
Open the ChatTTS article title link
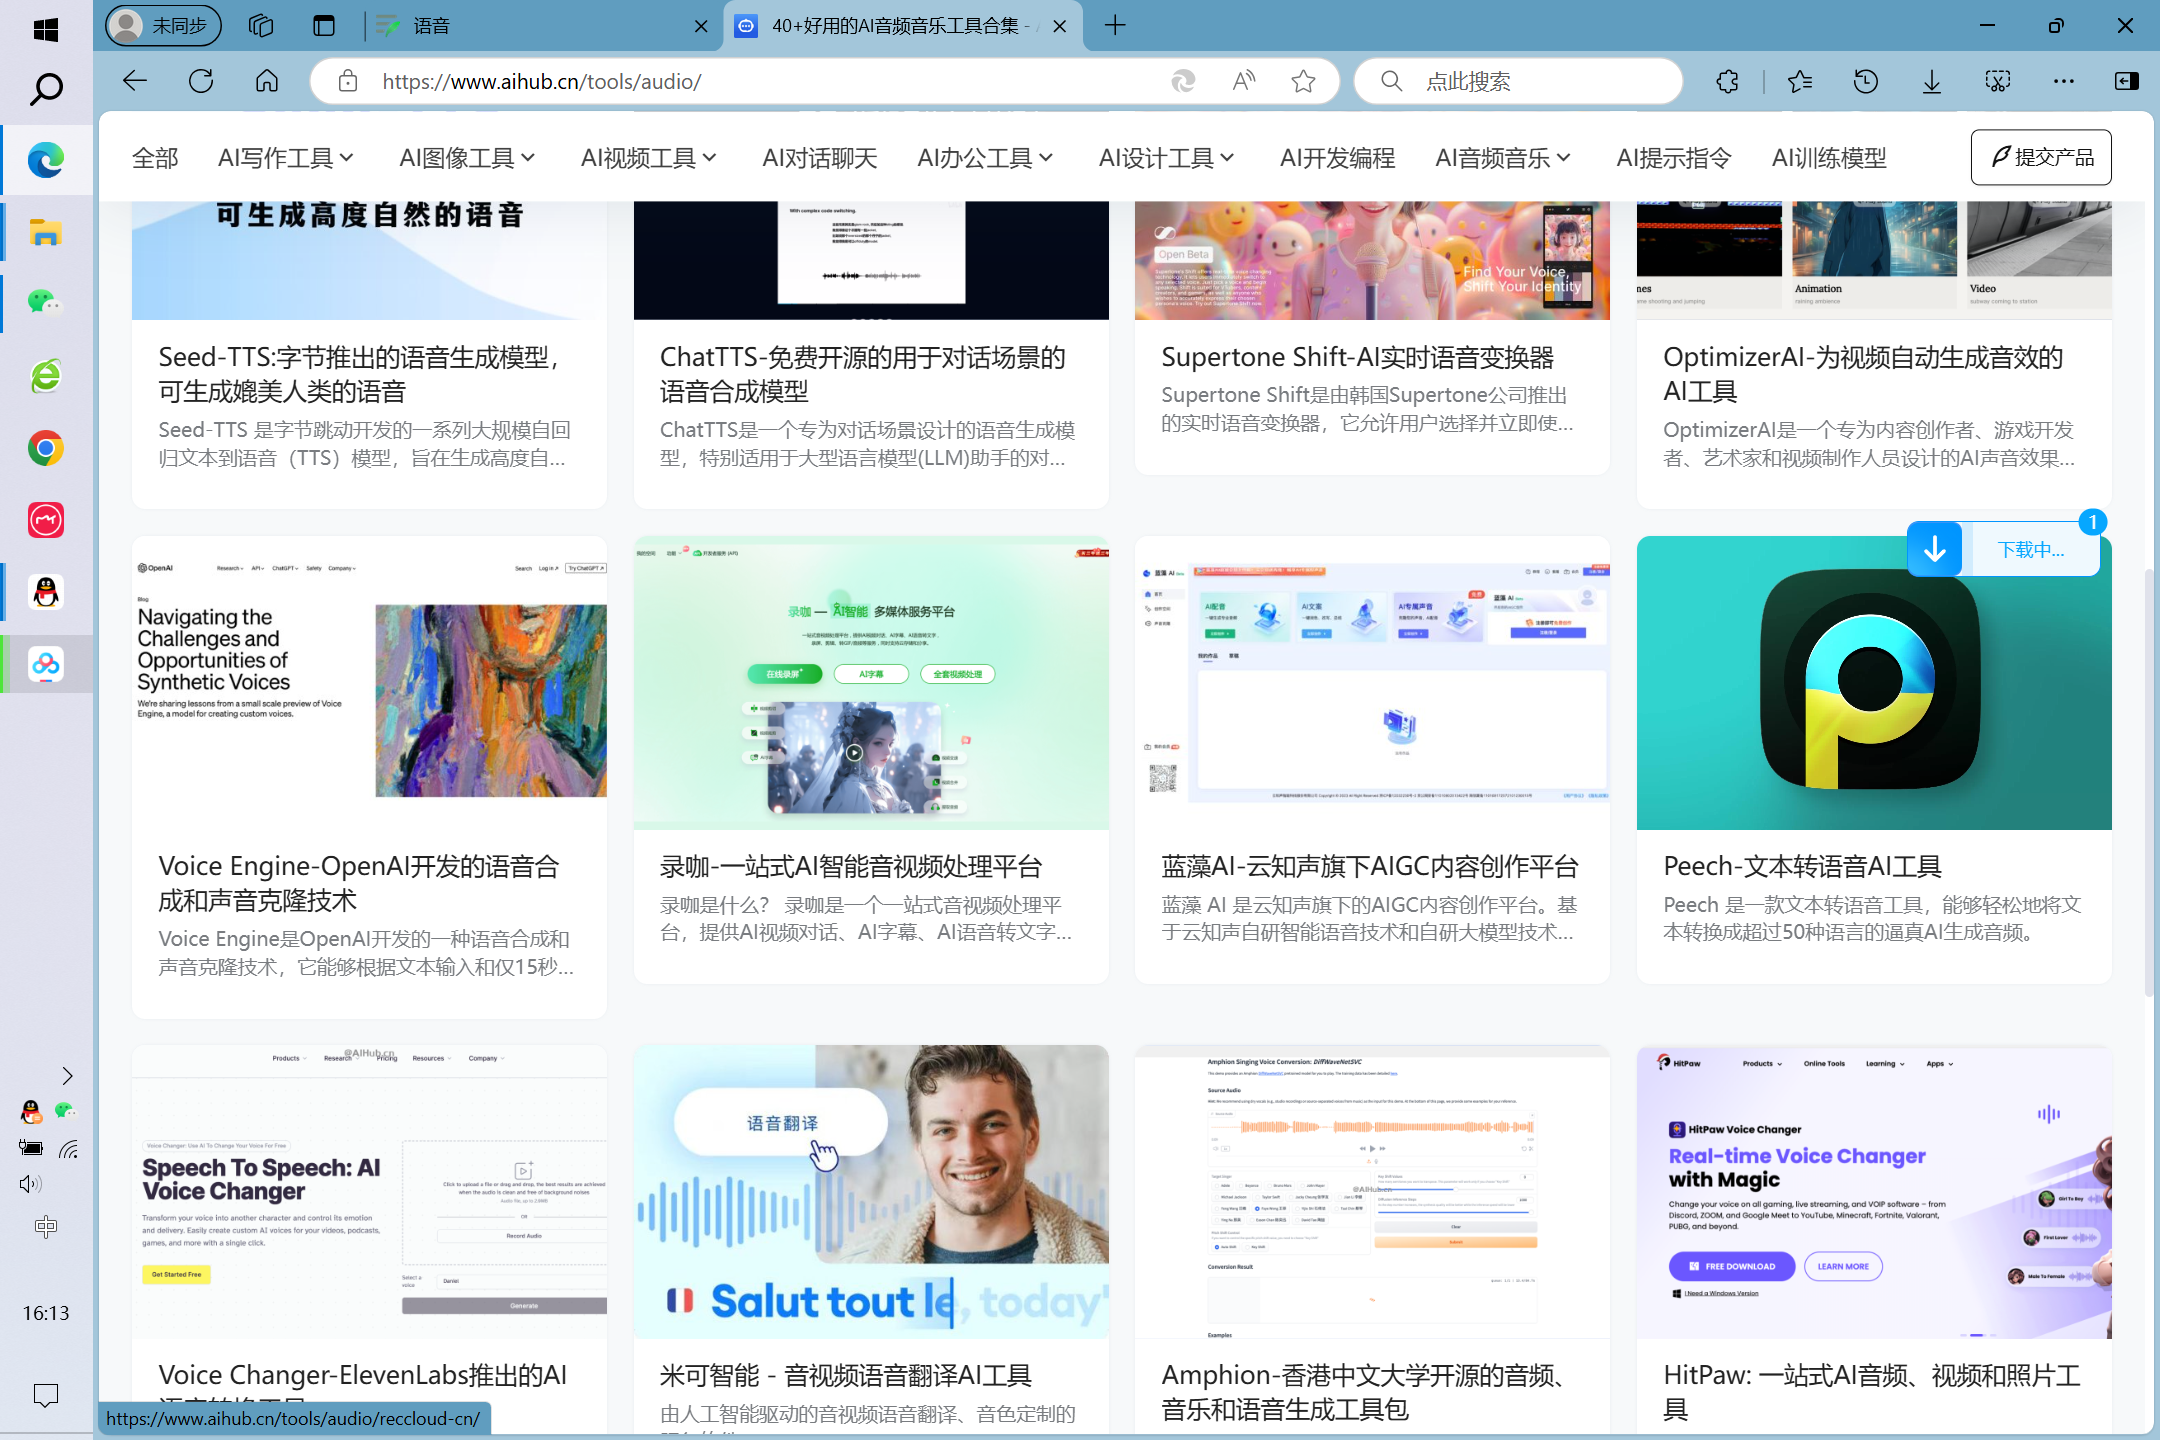[862, 374]
